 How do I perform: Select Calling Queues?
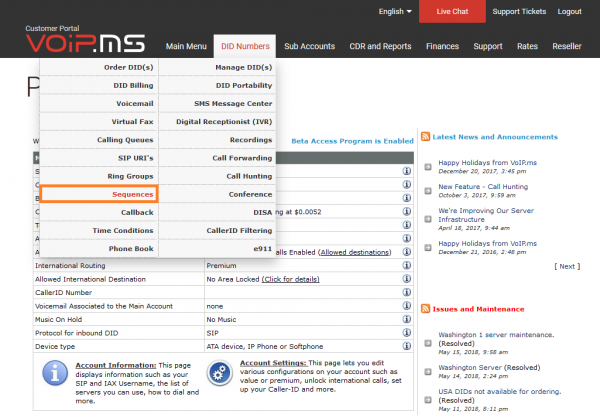pyautogui.click(x=99, y=140)
